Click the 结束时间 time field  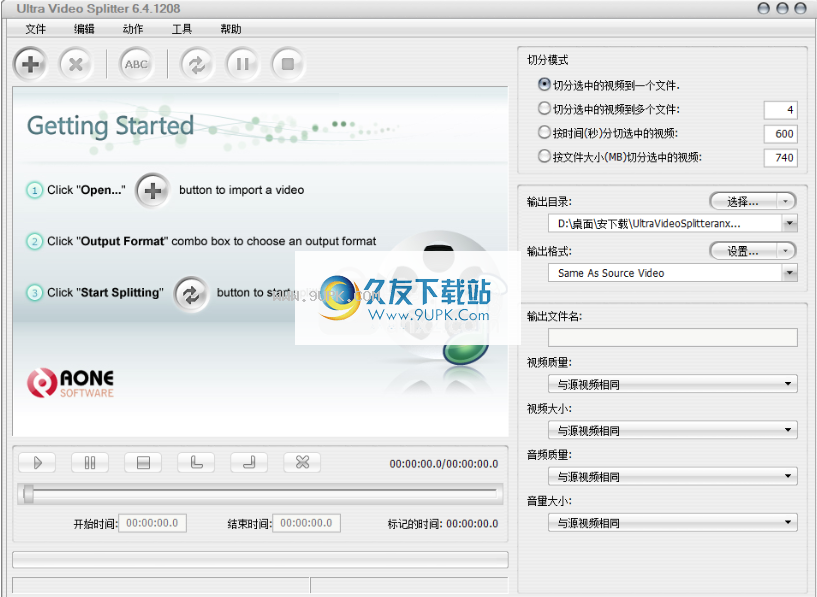coord(306,523)
